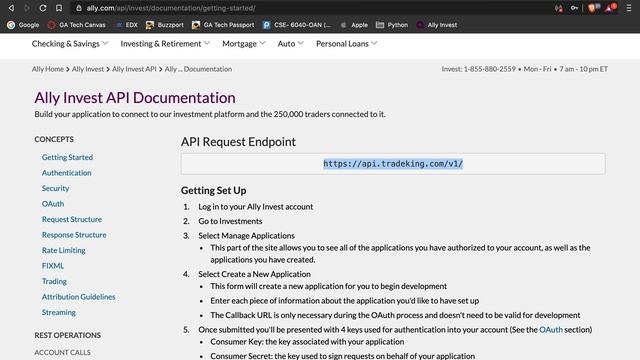This screenshot has width=640, height=360.
Task: Open OAuth in Concepts sidebar
Action: pos(53,204)
